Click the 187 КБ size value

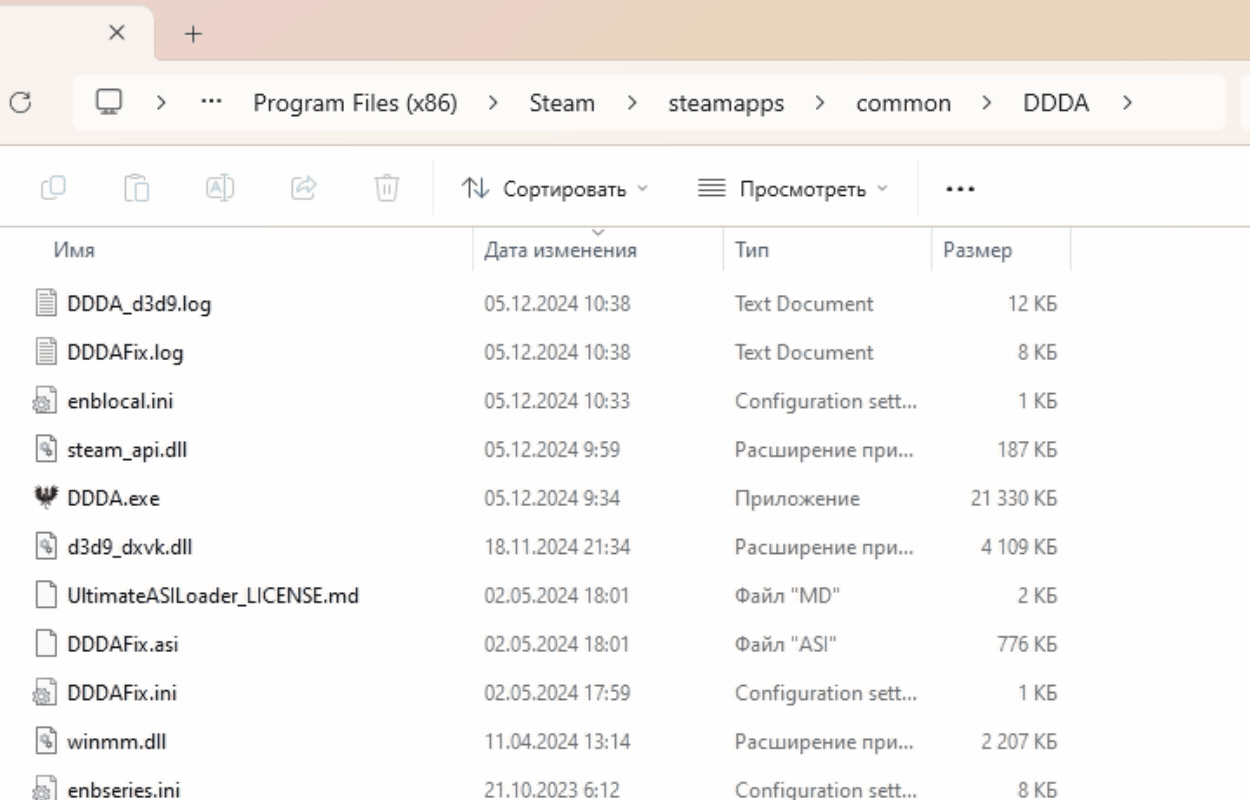[1027, 450]
